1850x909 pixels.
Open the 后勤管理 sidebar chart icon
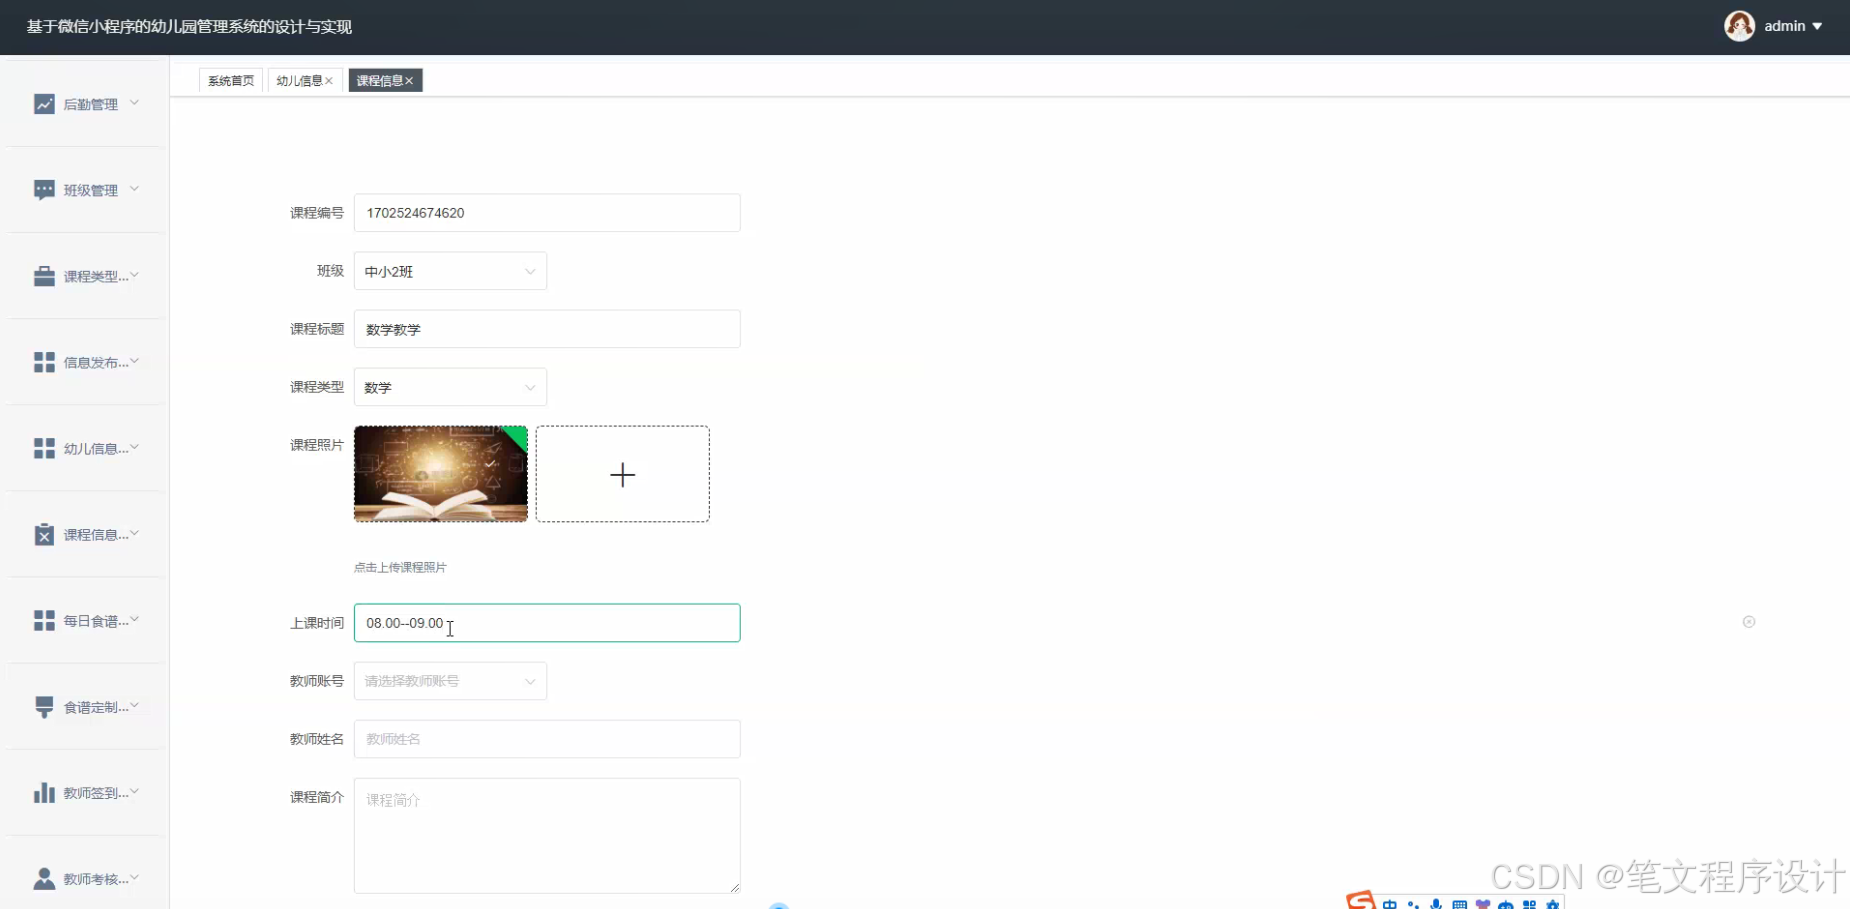[x=44, y=104]
